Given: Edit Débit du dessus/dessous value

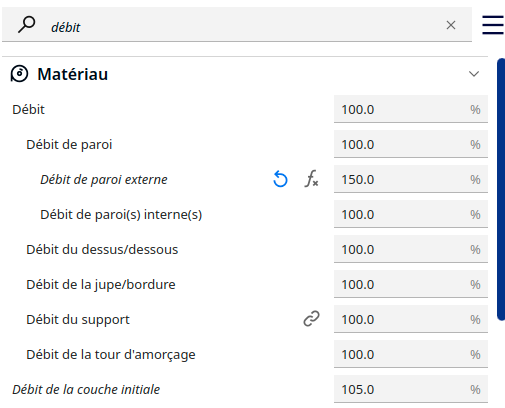Looking at the screenshot, I should pos(411,249).
